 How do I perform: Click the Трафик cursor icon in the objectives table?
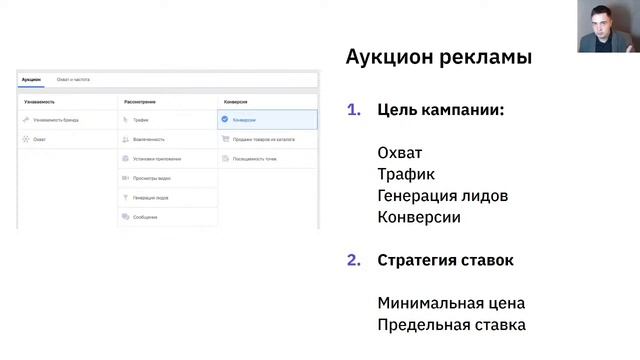click(125, 120)
